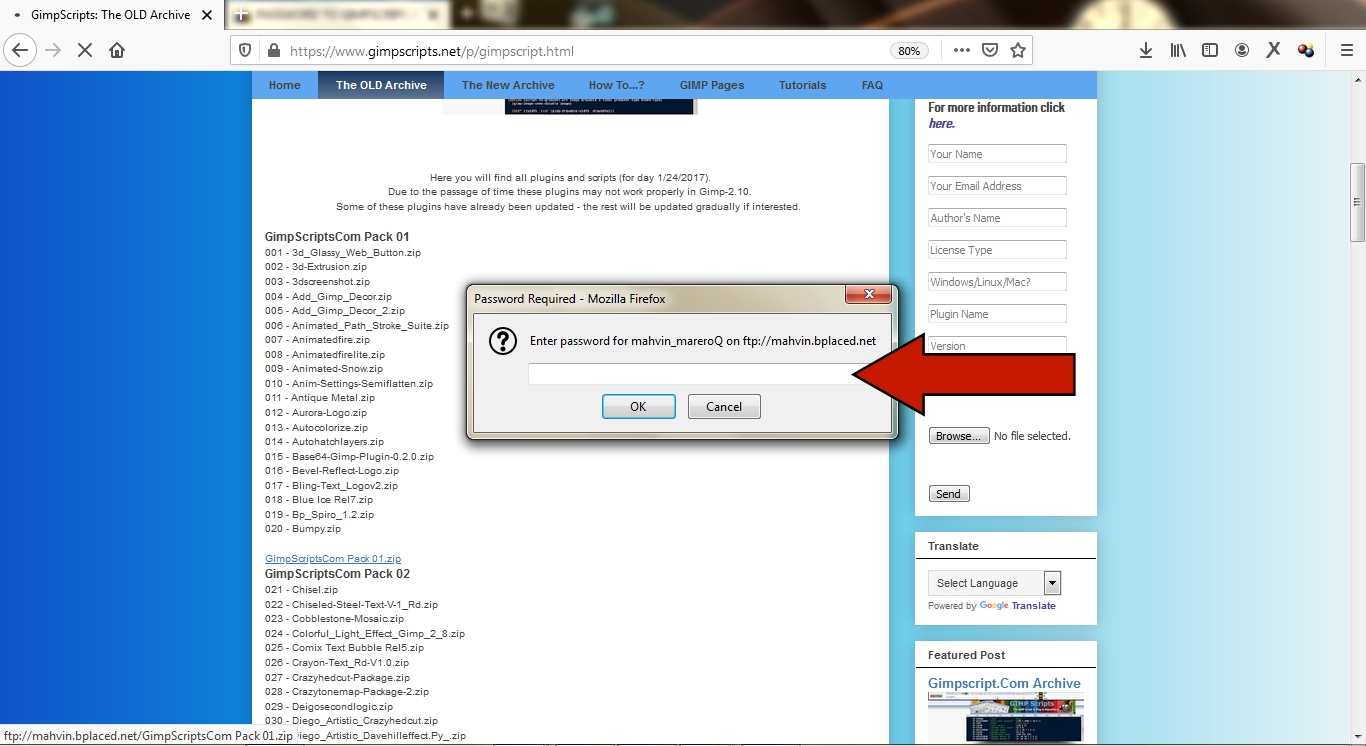This screenshot has height=746, width=1366.
Task: Go back to the previous page
Action: pos(20,50)
